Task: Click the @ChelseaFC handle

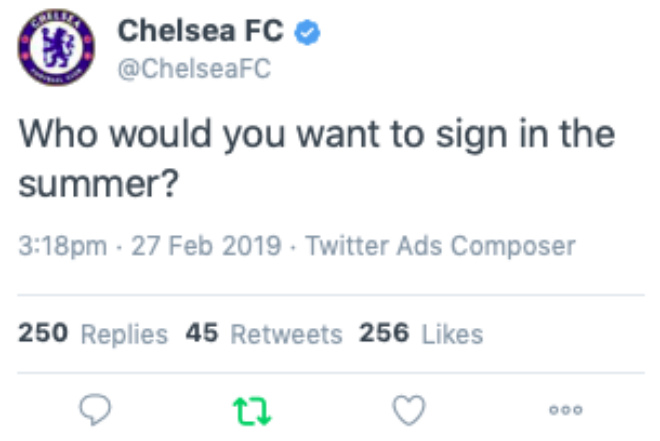Action: pyautogui.click(x=195, y=69)
